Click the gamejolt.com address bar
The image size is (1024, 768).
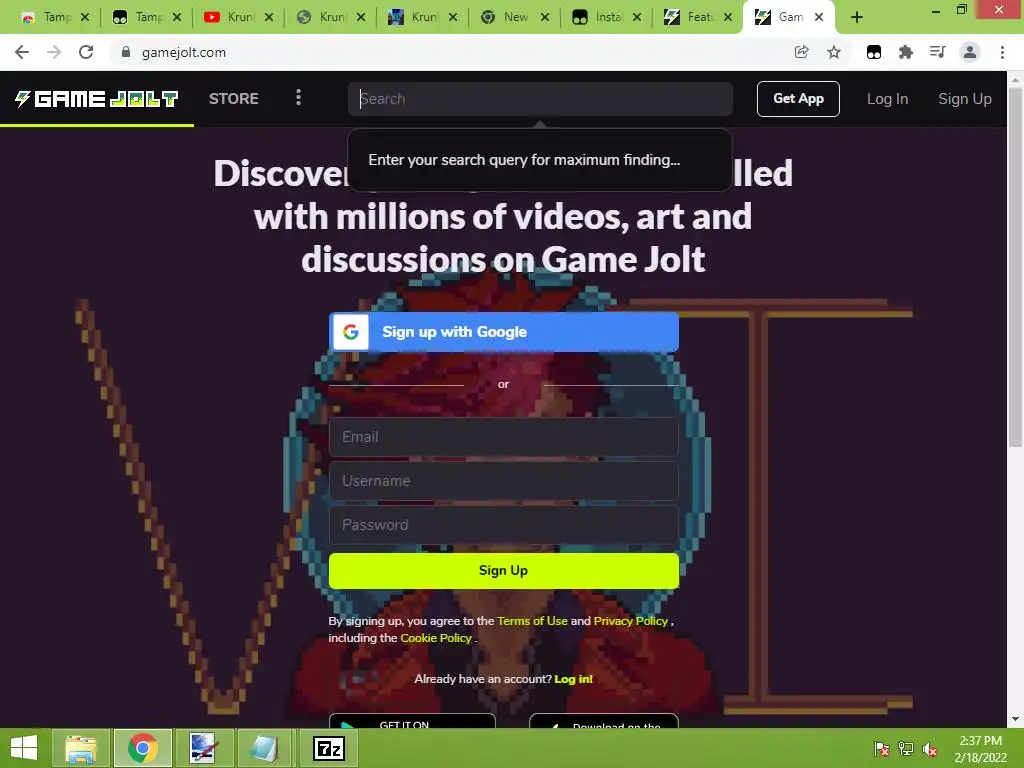coord(451,52)
